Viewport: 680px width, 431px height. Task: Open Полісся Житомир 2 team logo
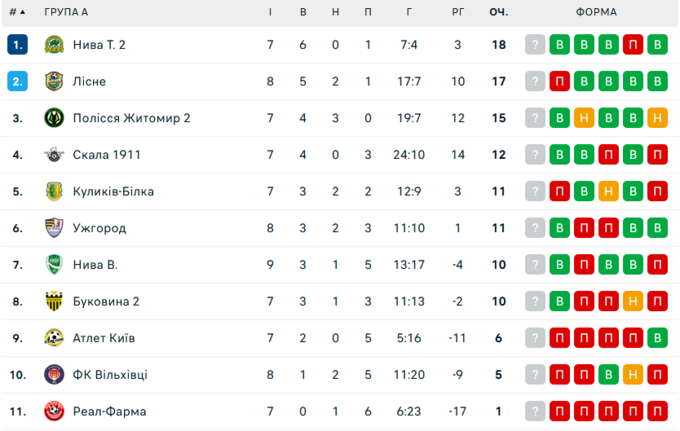coord(54,118)
